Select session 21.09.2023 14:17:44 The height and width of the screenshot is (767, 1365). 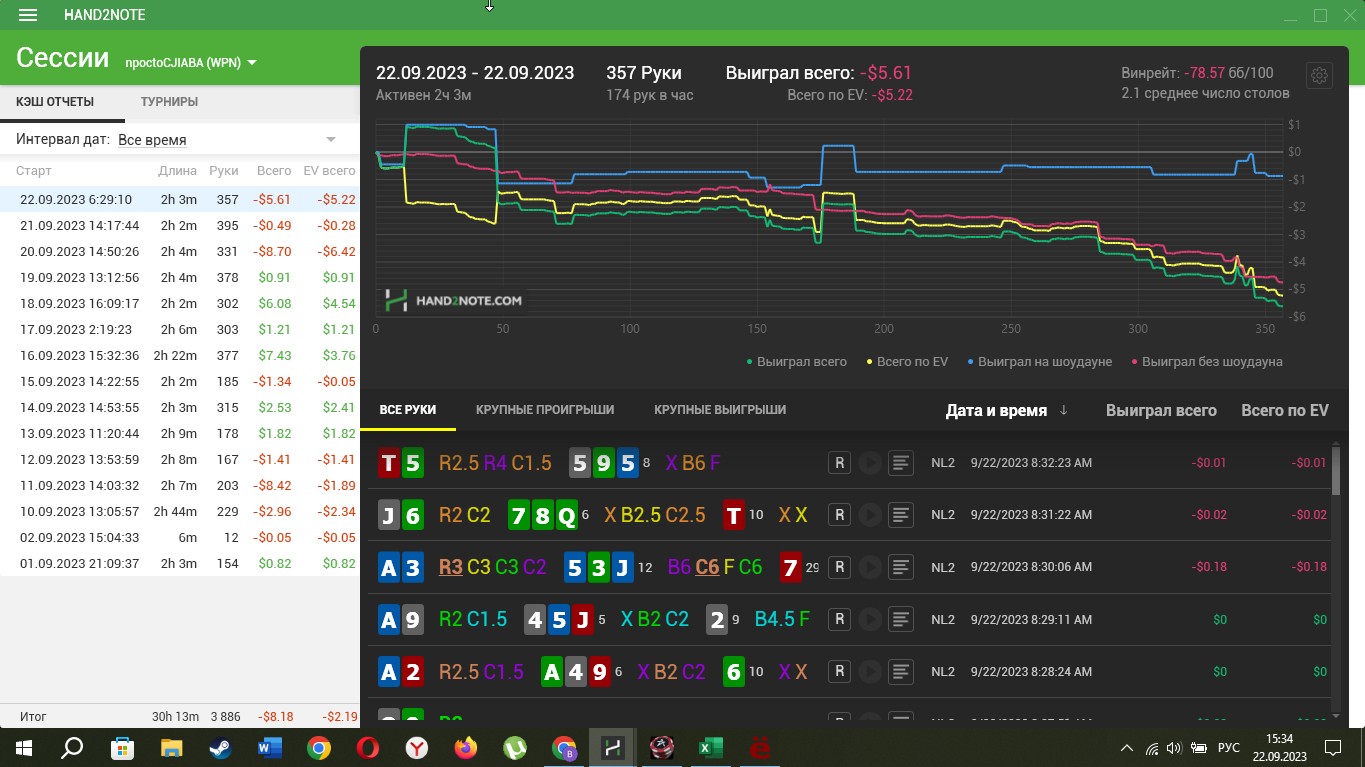click(x=180, y=225)
